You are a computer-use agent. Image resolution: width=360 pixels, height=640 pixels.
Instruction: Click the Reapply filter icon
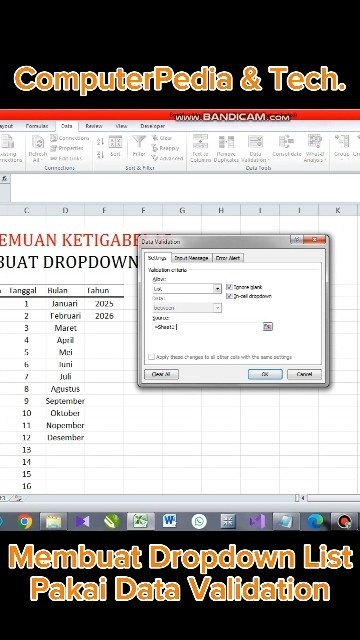point(165,148)
